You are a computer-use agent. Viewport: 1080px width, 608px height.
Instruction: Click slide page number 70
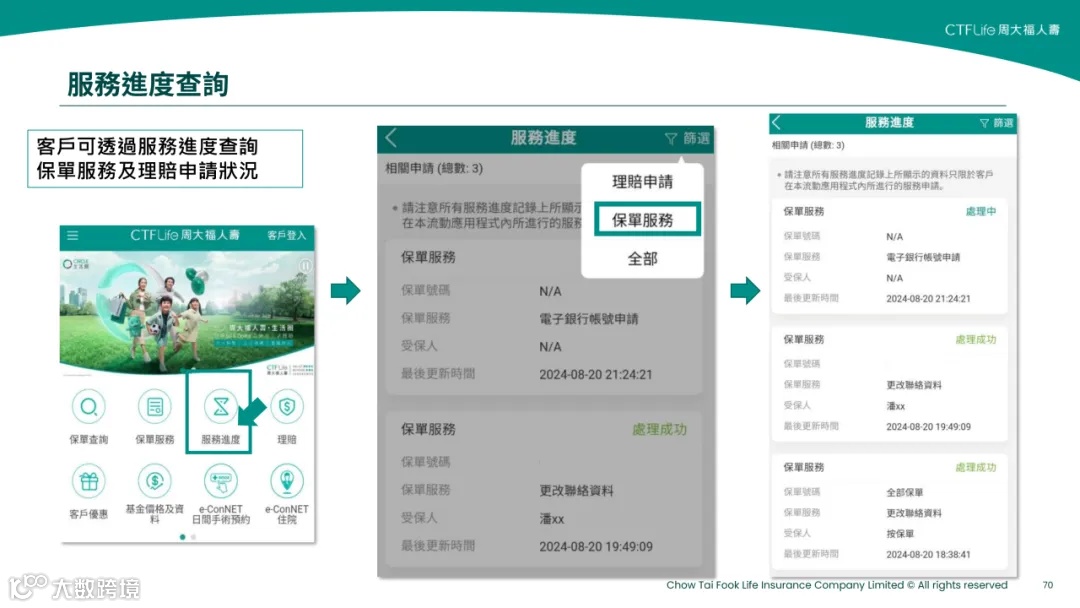coord(1048,585)
